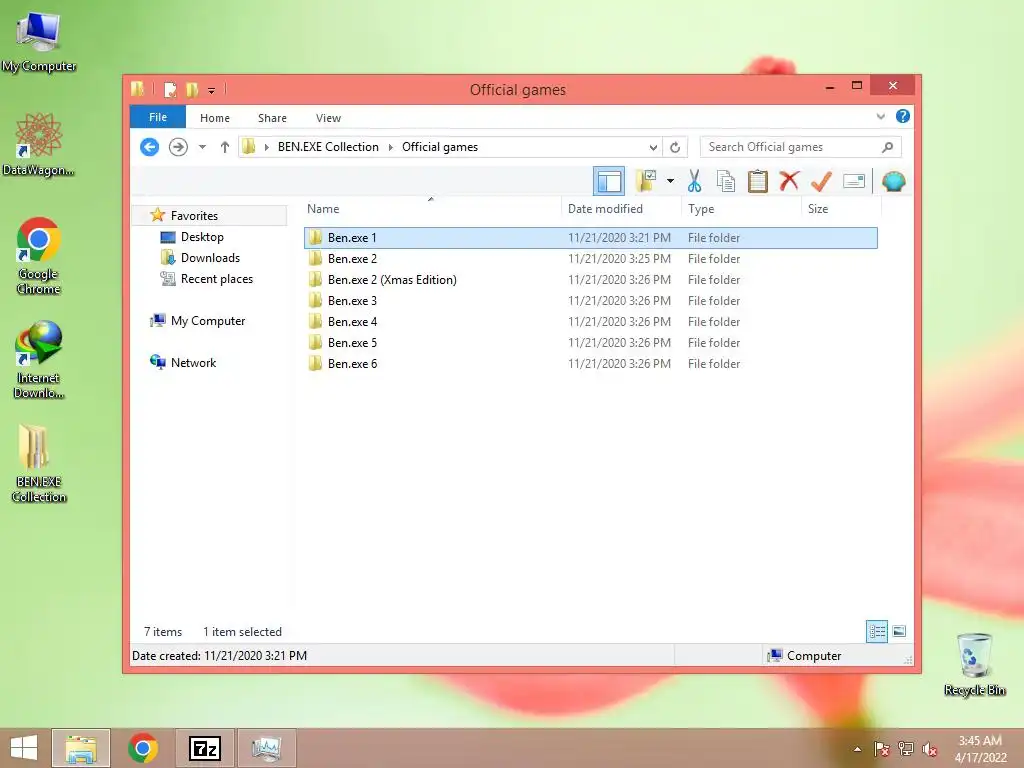Open the dropdown arrow beside folder options
The width and height of the screenshot is (1024, 768).
pos(670,181)
